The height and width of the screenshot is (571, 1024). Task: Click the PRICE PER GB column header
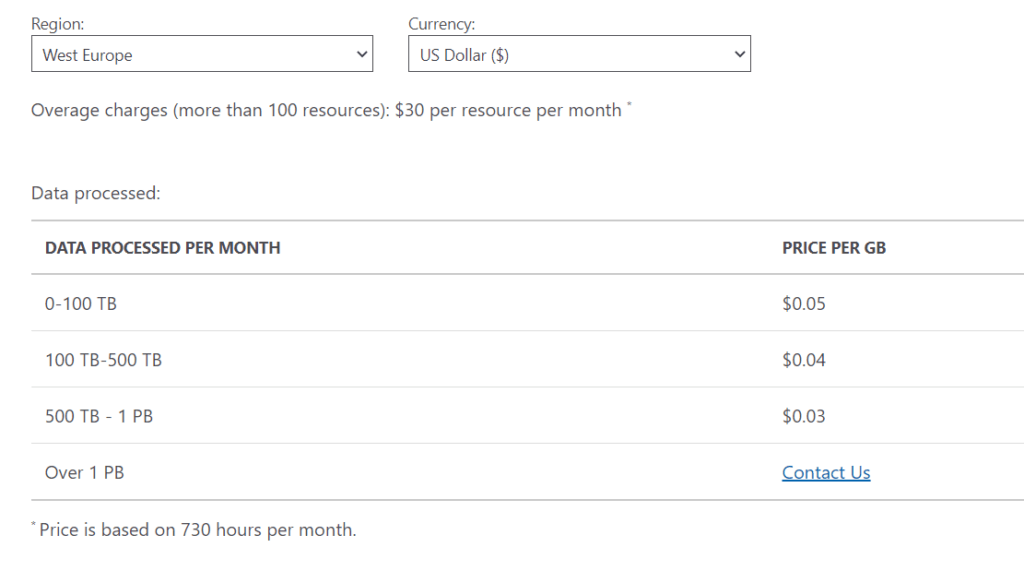tap(834, 248)
